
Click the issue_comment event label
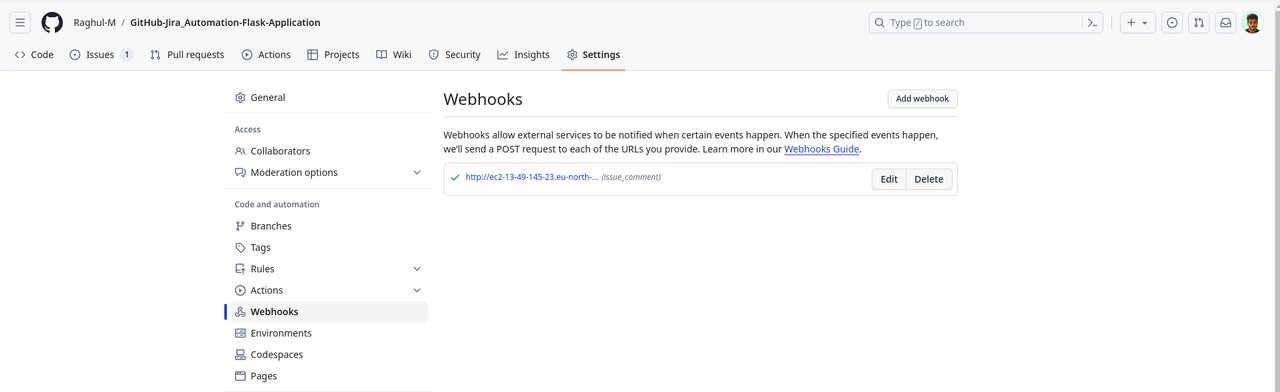pos(631,177)
